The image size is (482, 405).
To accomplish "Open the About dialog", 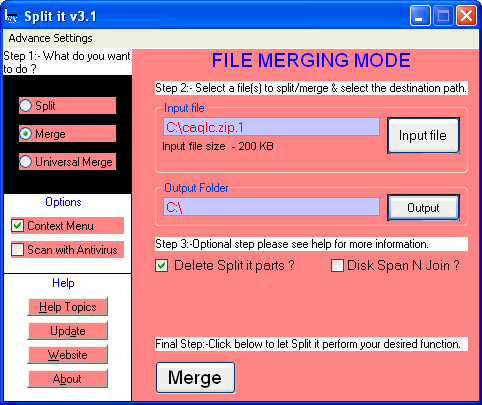I will pos(68,379).
